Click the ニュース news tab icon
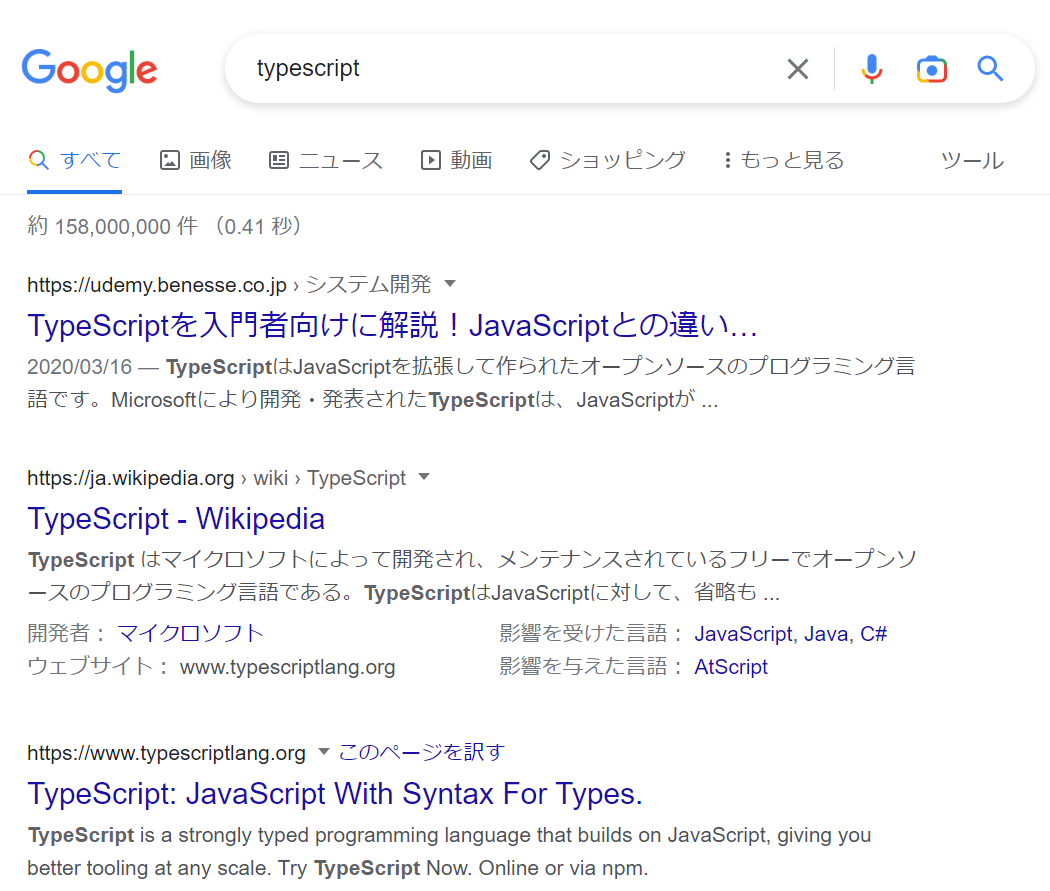Screen dimensions: 1050x891 (x=278, y=160)
